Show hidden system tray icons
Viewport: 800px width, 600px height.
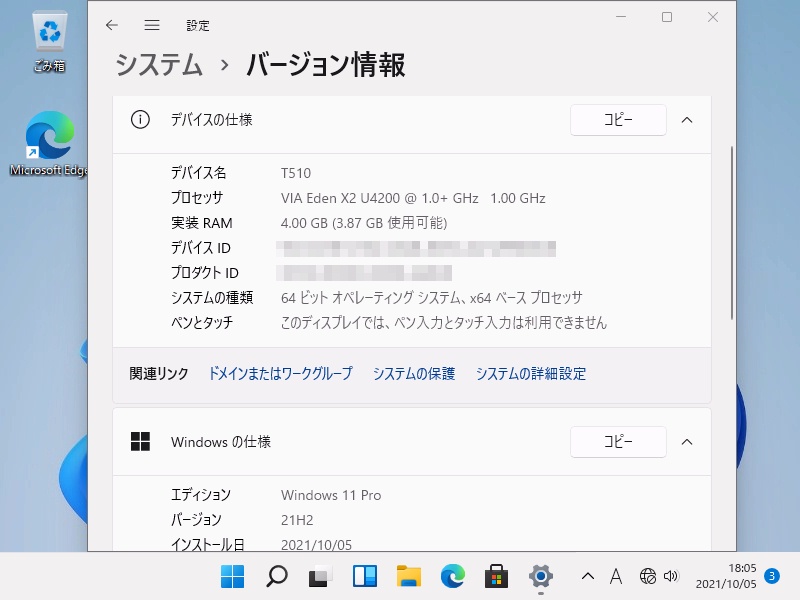(x=588, y=577)
